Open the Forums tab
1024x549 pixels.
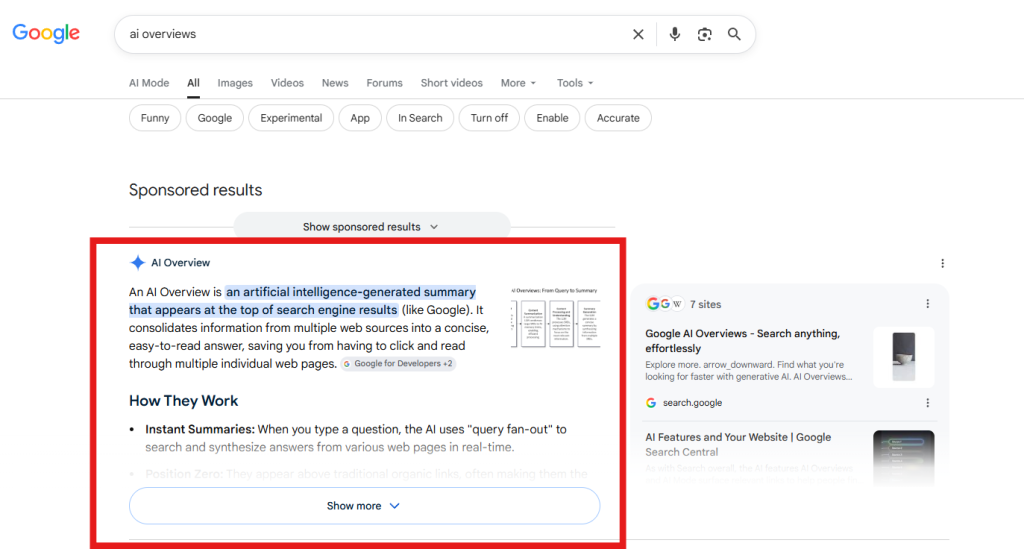click(385, 83)
